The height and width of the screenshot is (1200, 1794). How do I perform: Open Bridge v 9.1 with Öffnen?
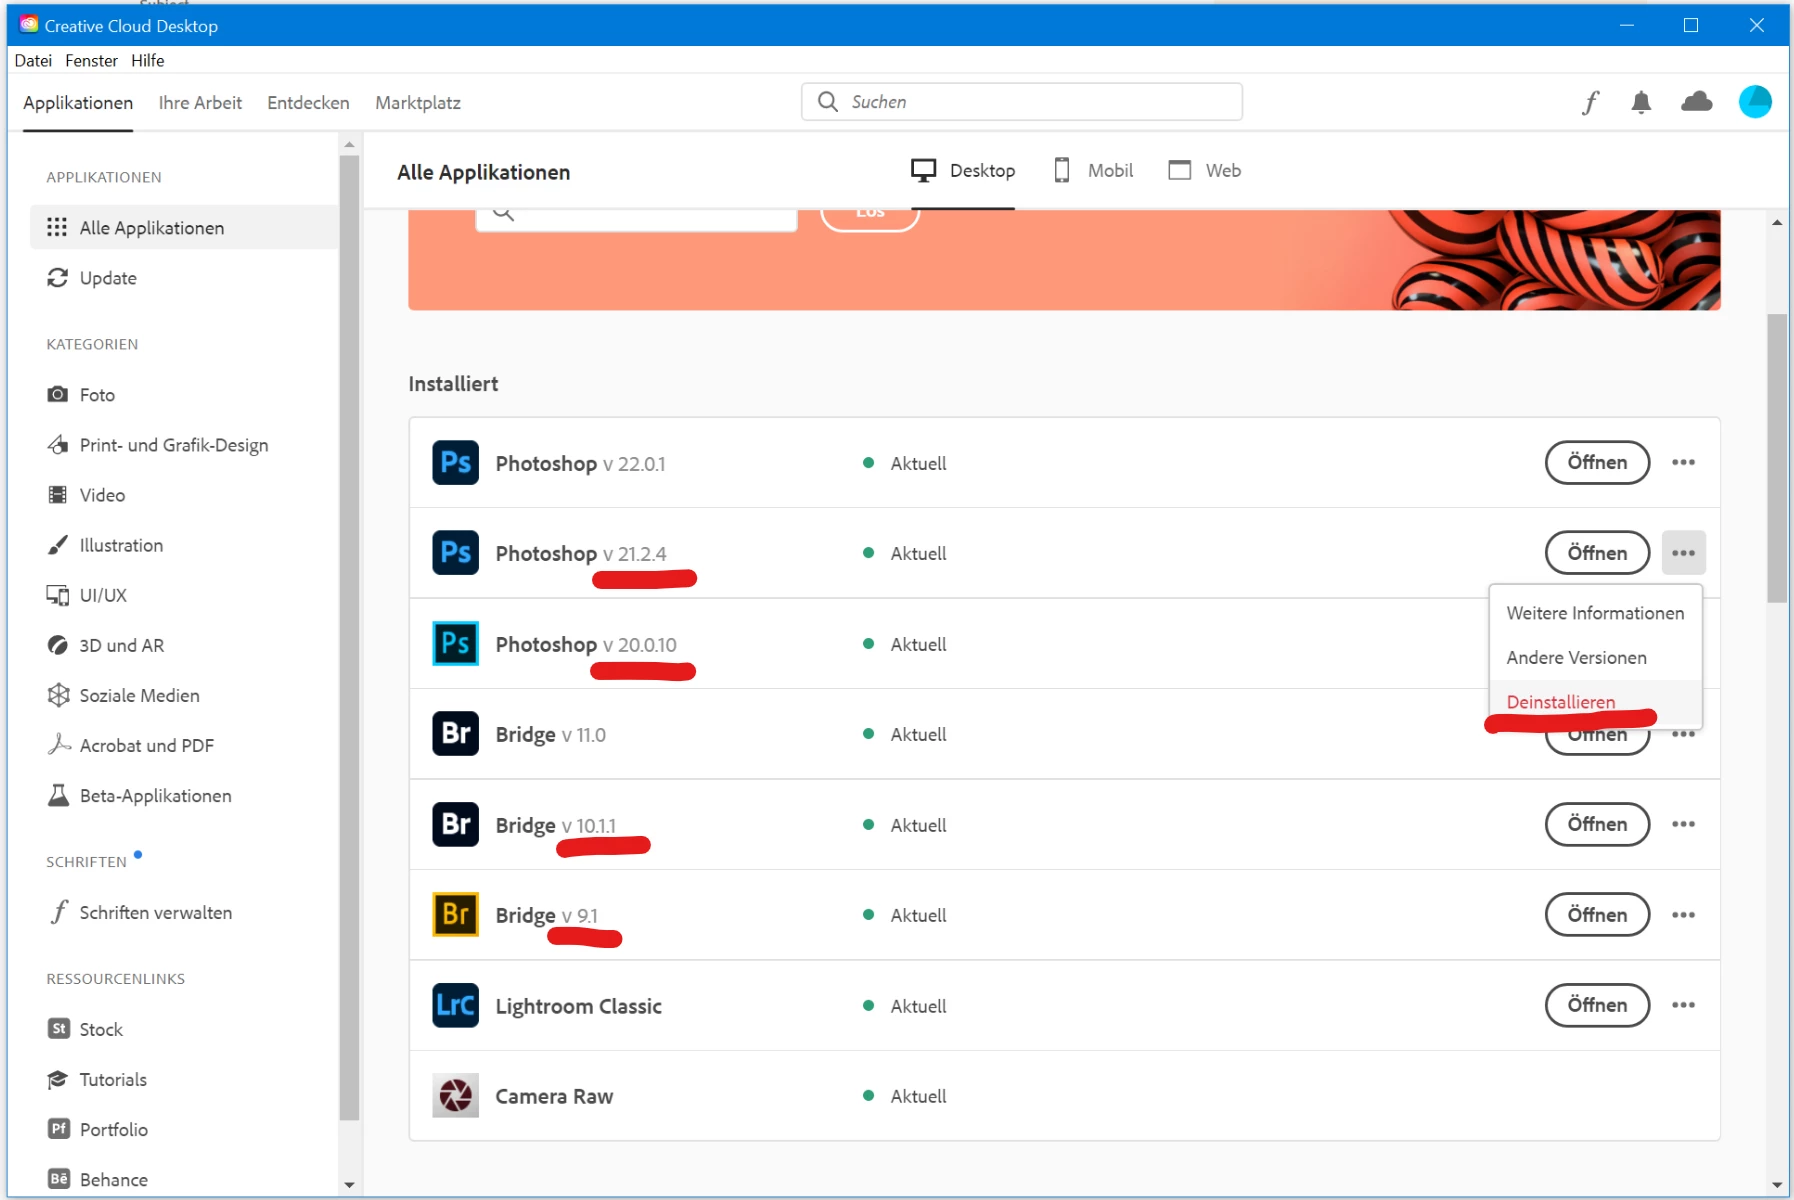tap(1597, 914)
